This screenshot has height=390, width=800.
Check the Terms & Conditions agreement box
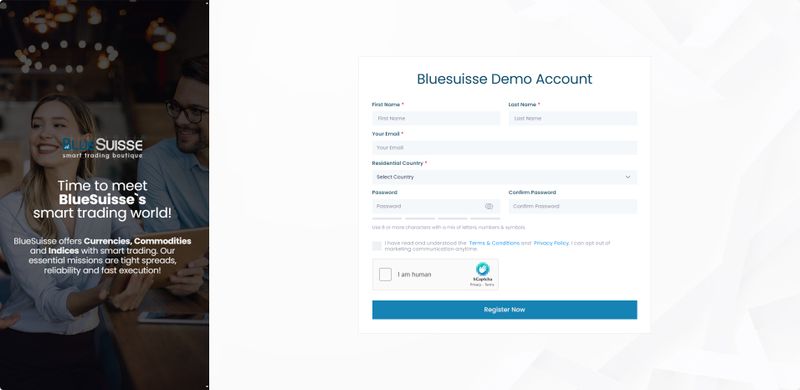[377, 246]
